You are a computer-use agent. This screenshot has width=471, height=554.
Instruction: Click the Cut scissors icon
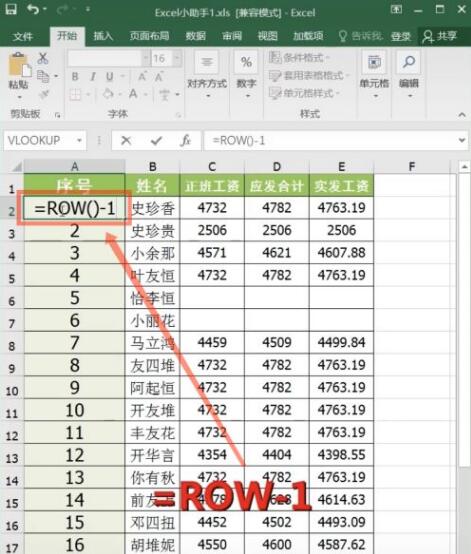pos(43,58)
